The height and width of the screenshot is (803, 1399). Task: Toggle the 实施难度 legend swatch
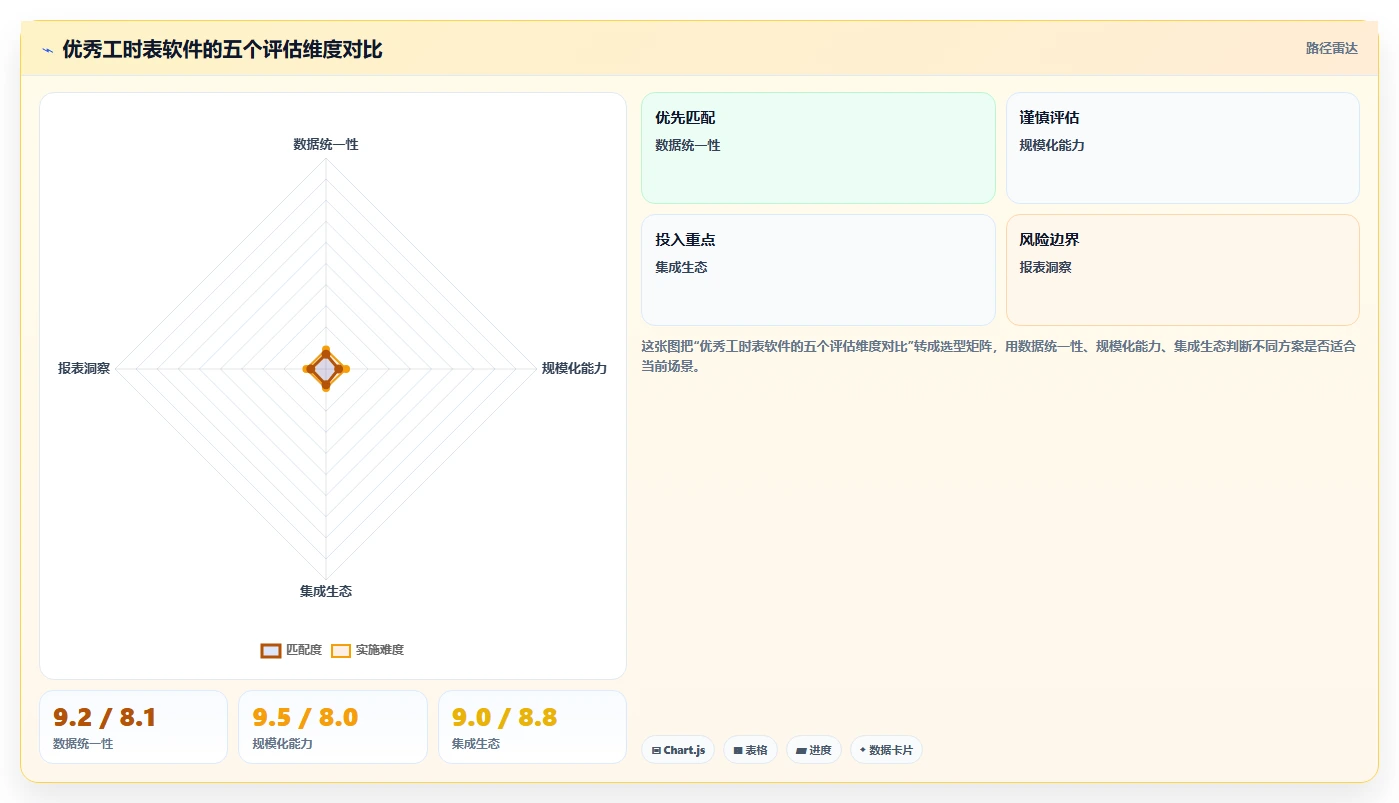click(x=341, y=650)
